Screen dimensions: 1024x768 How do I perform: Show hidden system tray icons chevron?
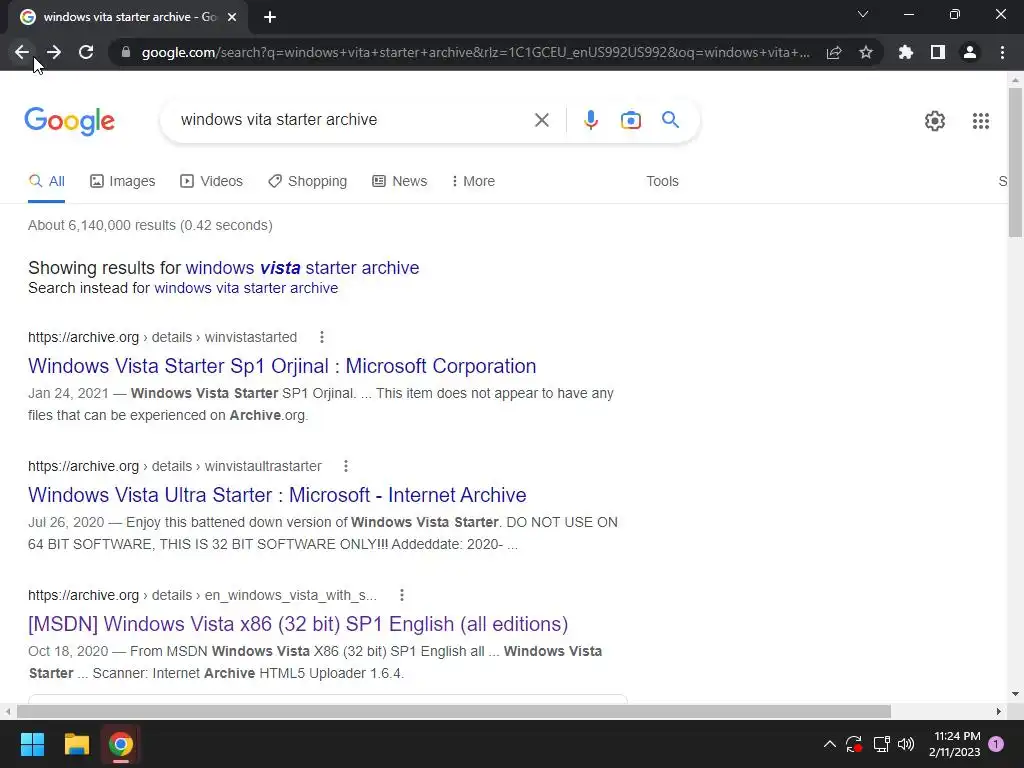click(829, 744)
